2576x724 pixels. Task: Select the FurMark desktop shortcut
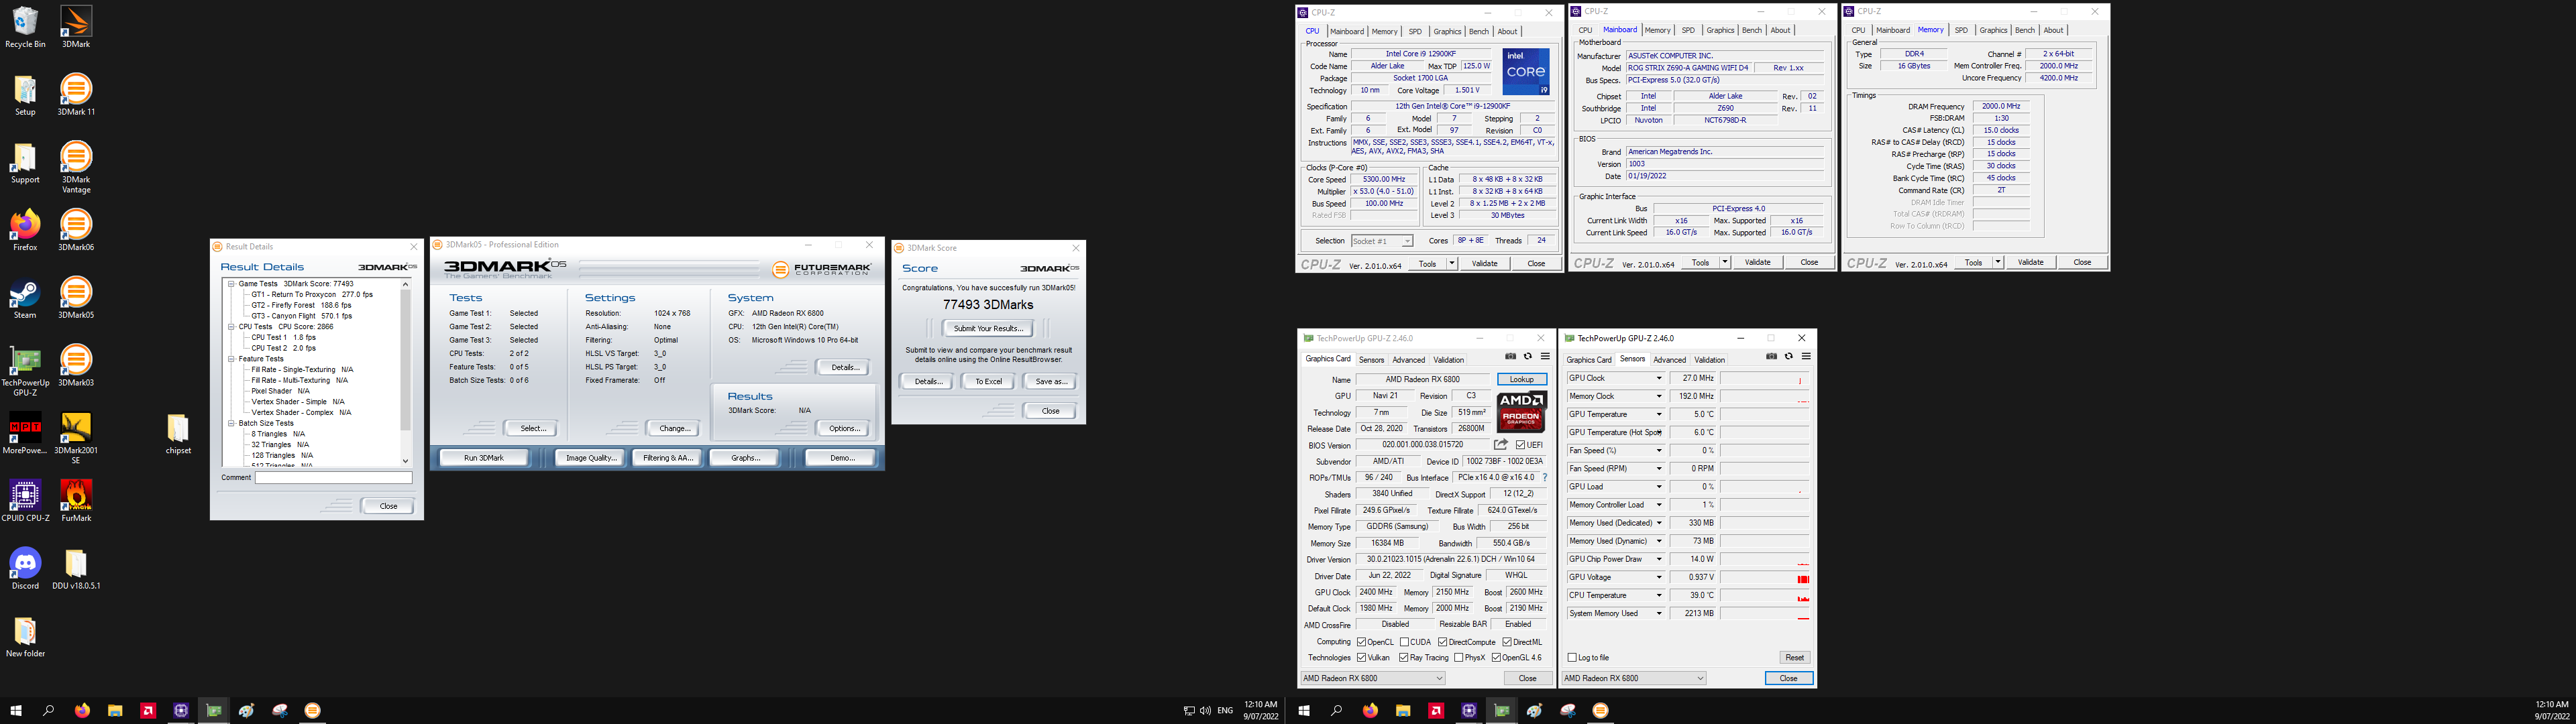click(76, 501)
